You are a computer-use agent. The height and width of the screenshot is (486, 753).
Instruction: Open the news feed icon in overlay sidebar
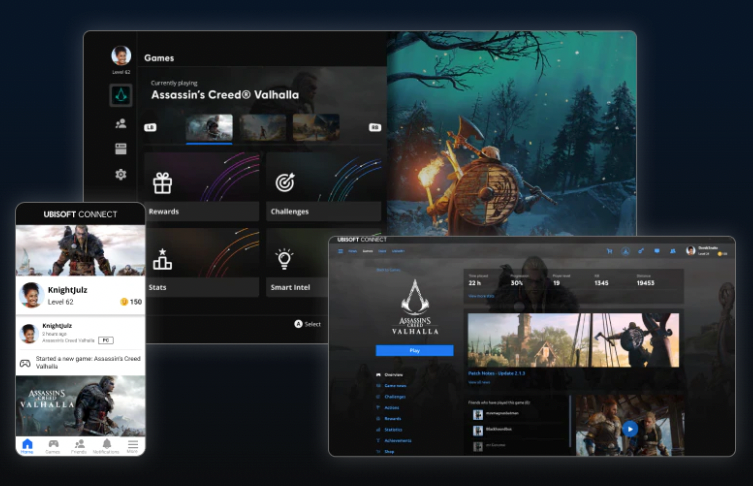pos(121,148)
